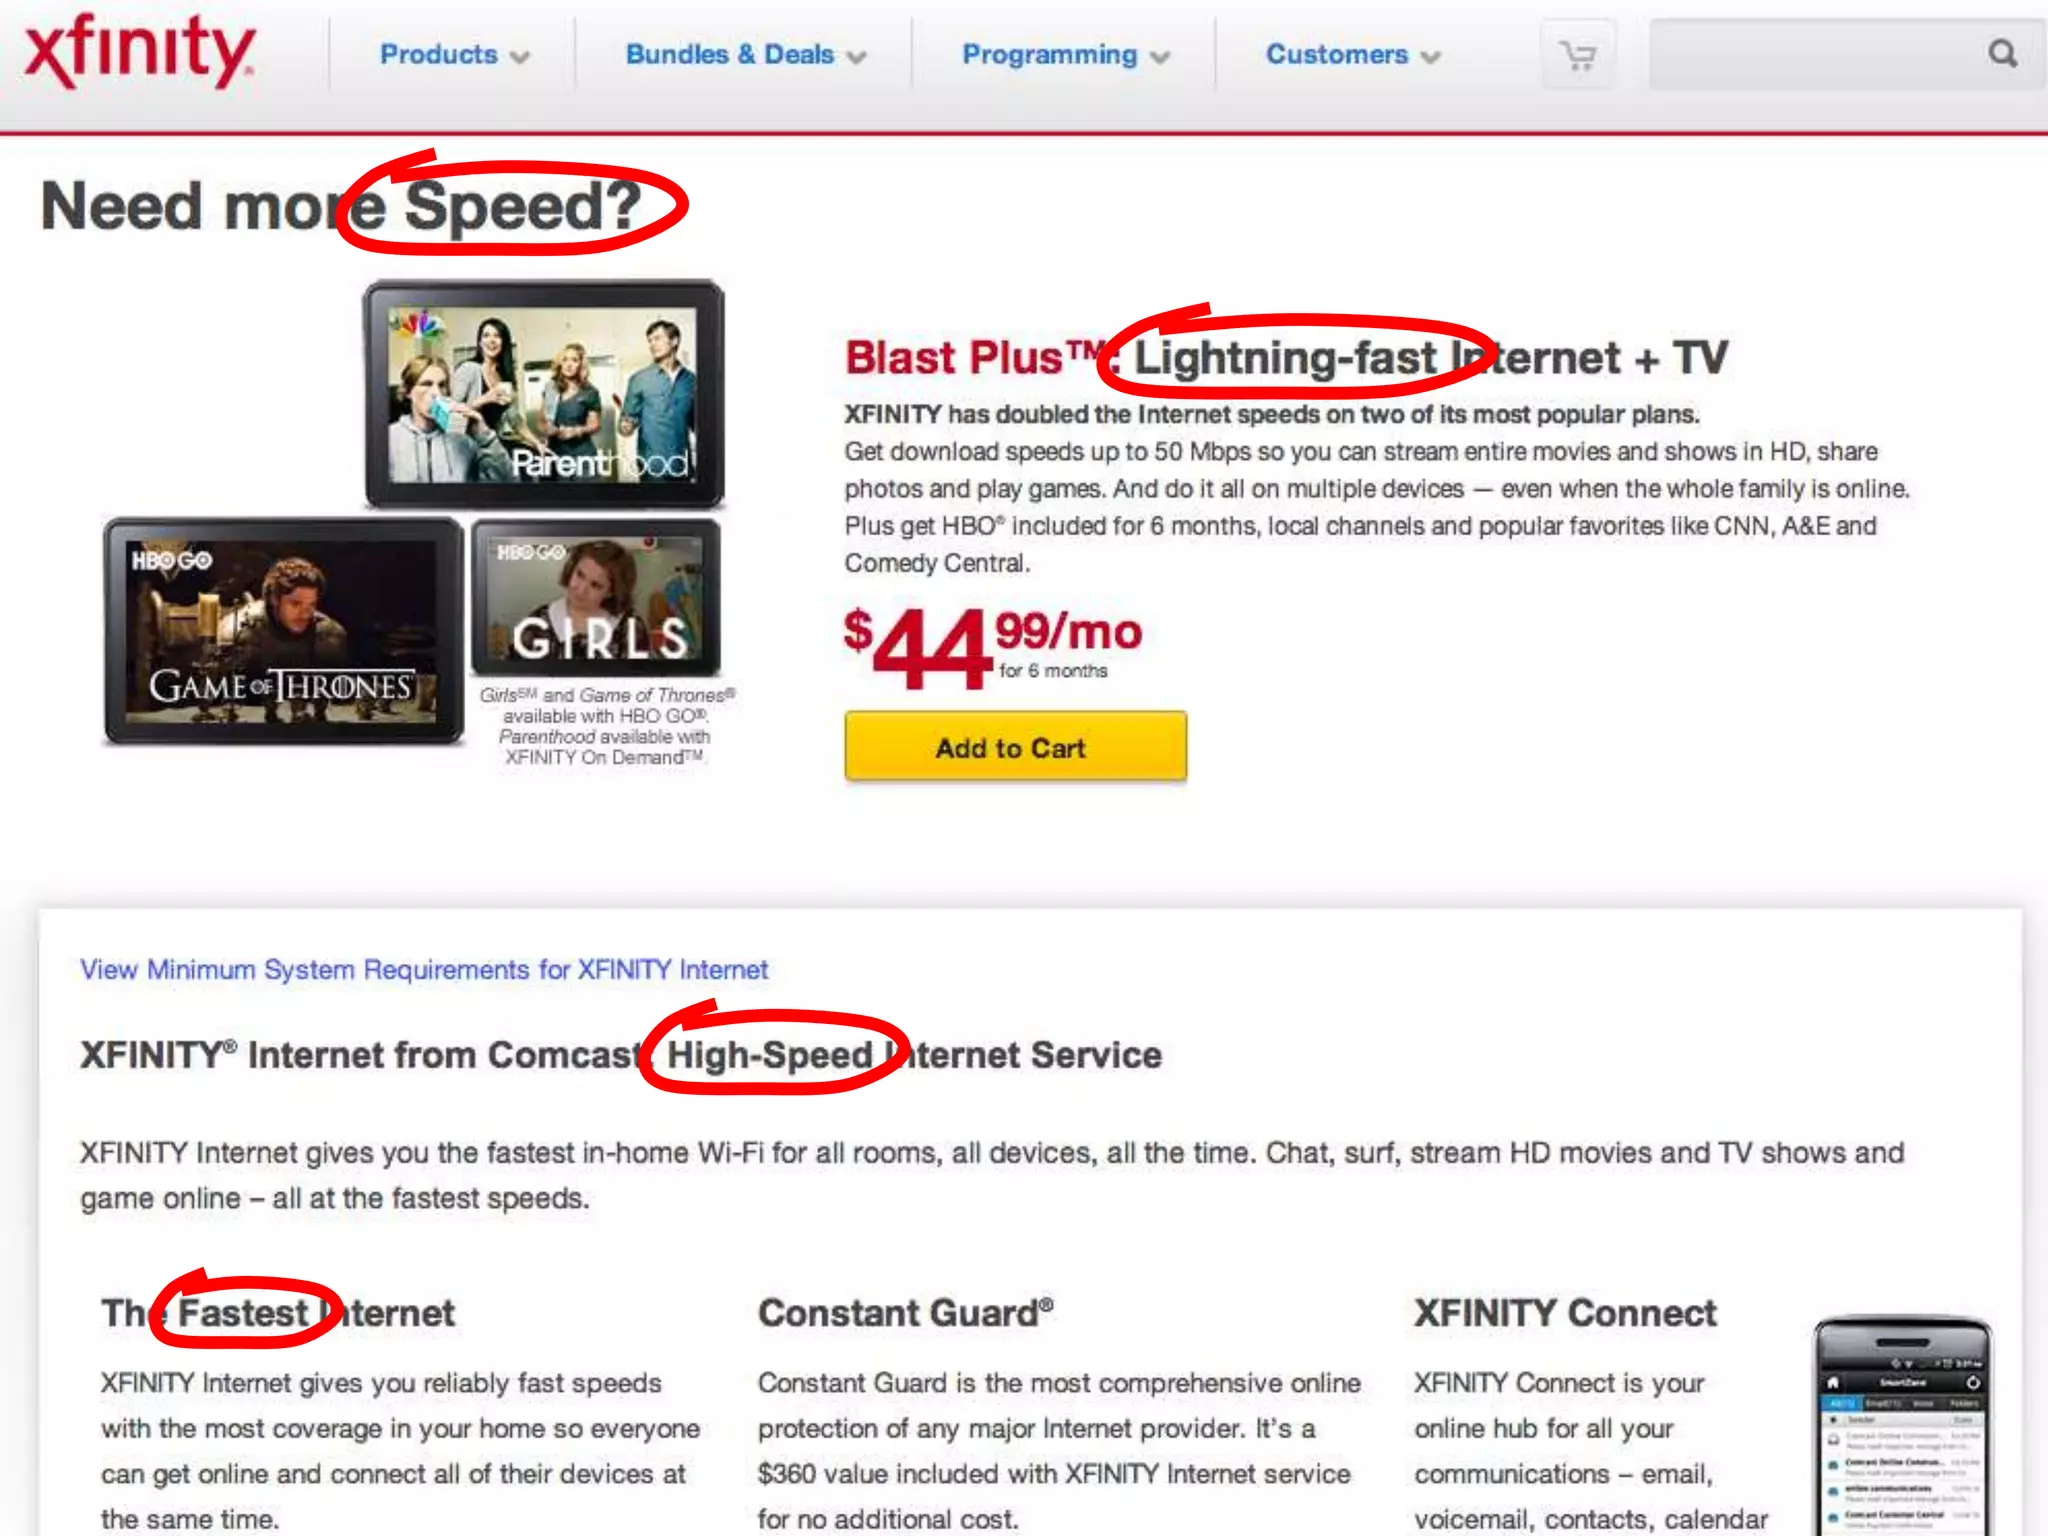
Task: Go to the xfinity logo home
Action: (138, 52)
